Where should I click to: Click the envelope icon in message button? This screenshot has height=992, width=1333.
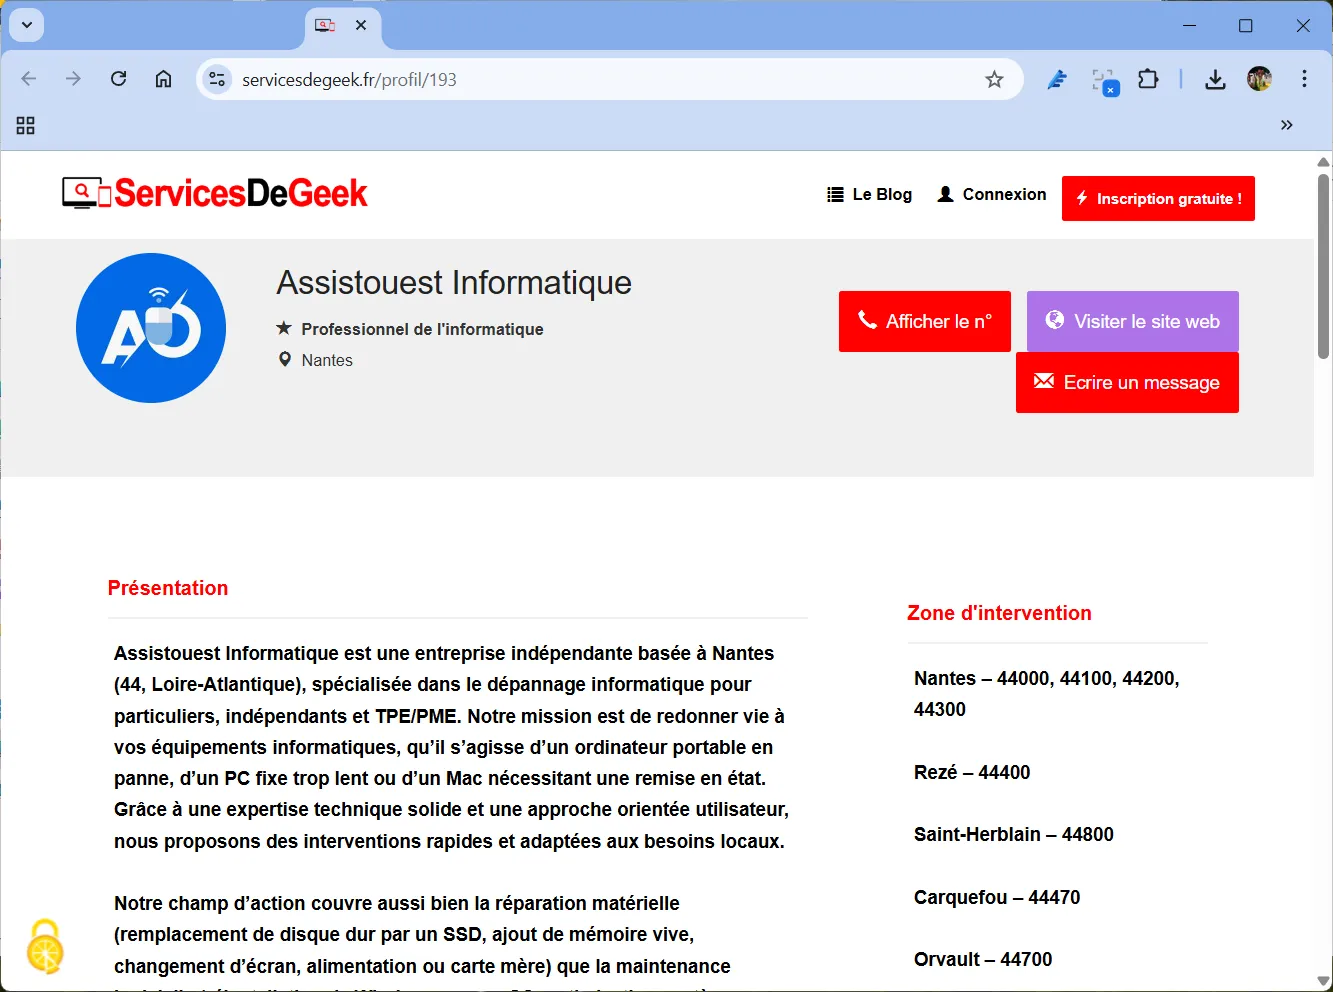point(1044,381)
